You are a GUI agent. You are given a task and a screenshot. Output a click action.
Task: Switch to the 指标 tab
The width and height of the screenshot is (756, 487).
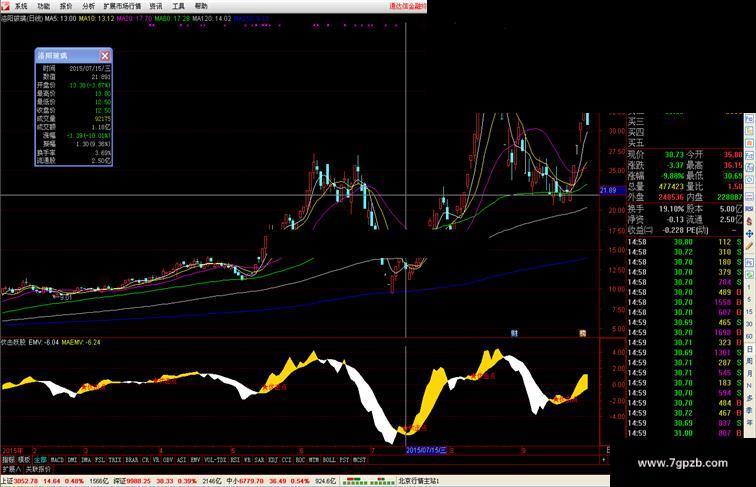[9, 460]
